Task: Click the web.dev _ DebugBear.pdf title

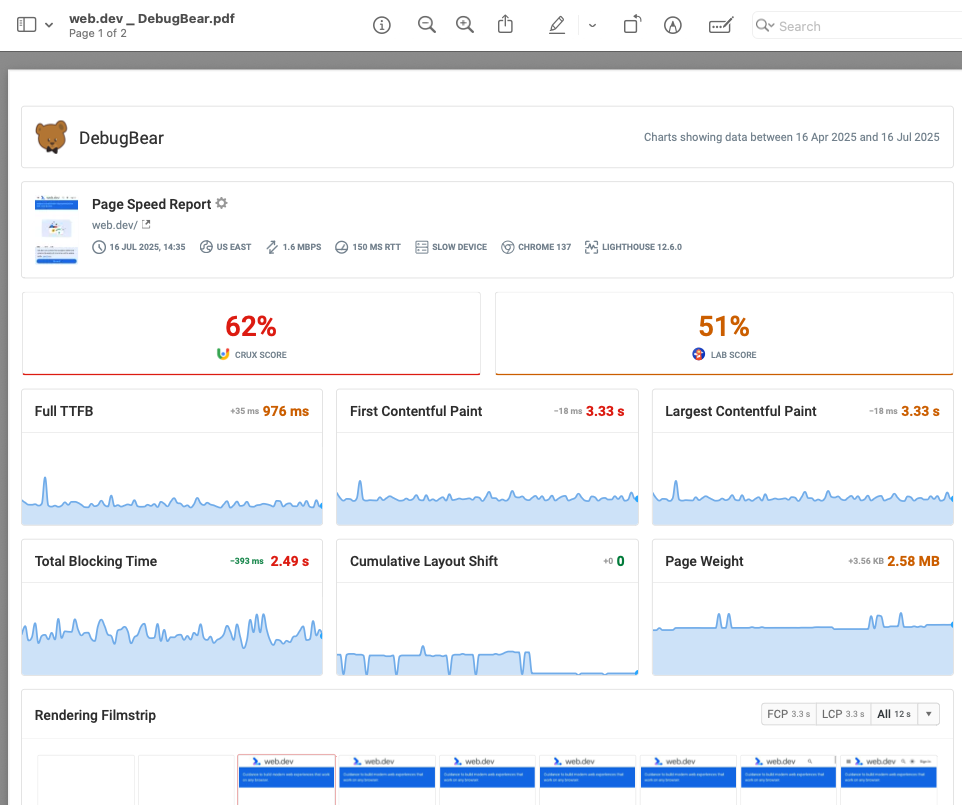Action: point(152,18)
